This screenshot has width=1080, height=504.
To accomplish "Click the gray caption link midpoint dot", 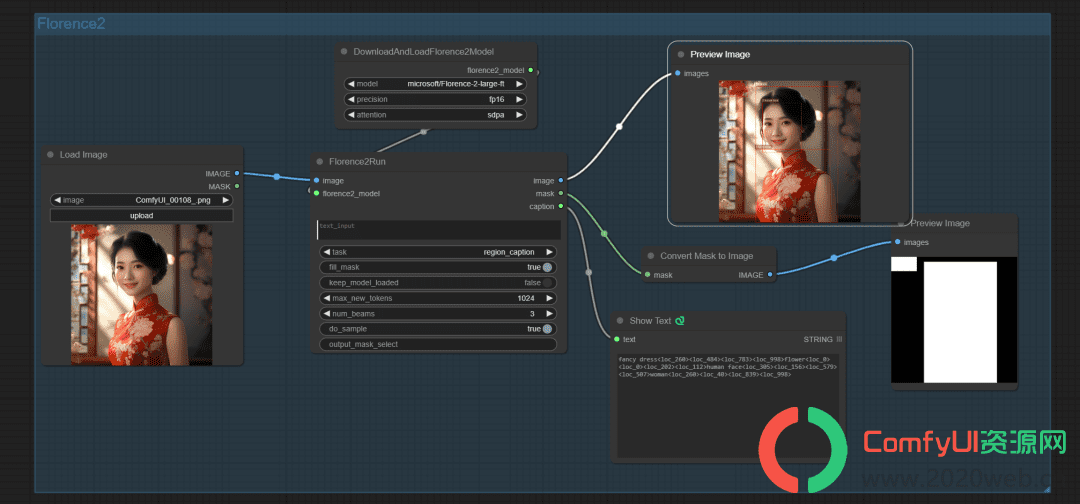I will pos(588,273).
